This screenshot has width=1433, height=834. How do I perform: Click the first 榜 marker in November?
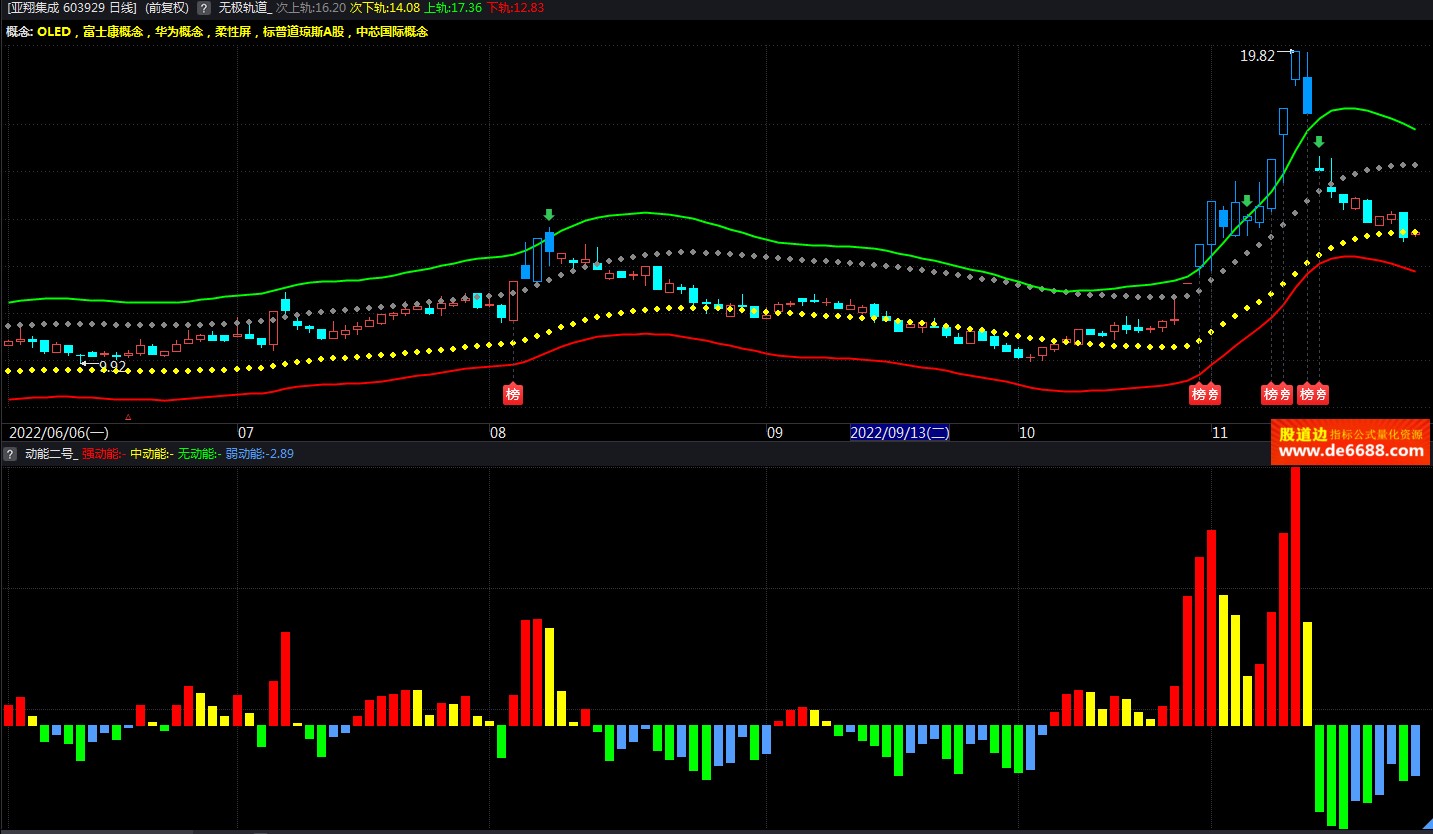(x=1199, y=394)
